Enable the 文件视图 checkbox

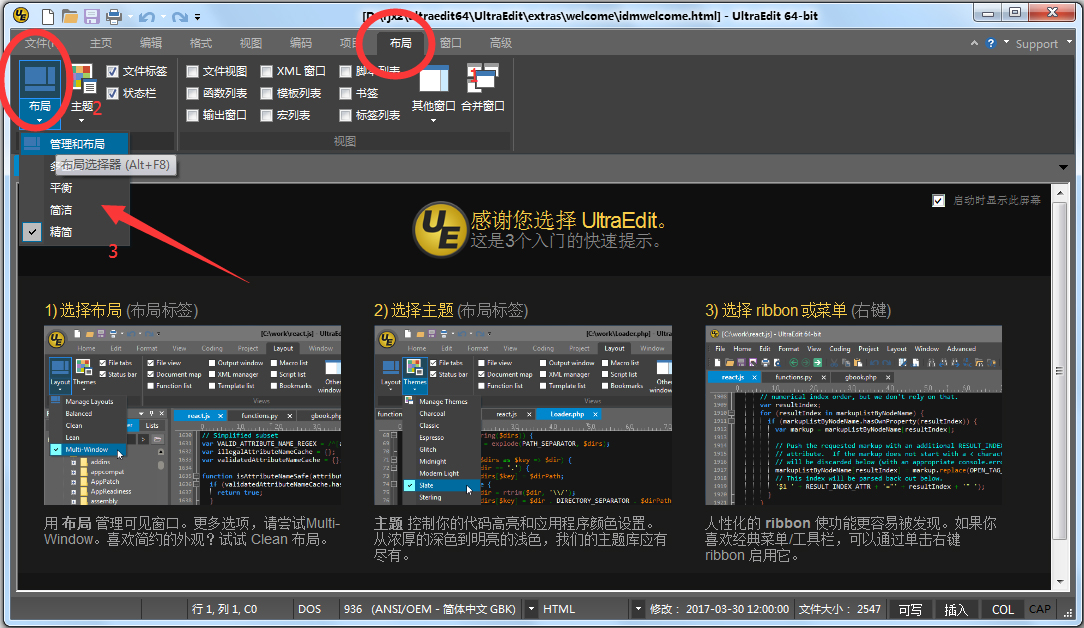pyautogui.click(x=192, y=71)
